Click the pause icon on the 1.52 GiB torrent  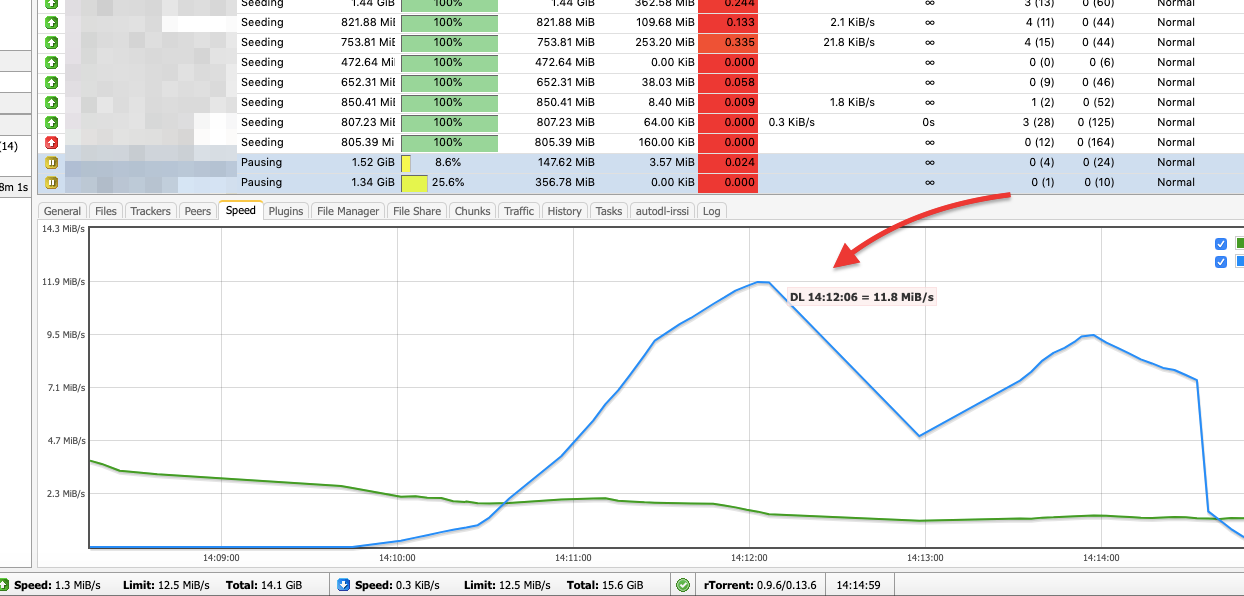[x=52, y=162]
